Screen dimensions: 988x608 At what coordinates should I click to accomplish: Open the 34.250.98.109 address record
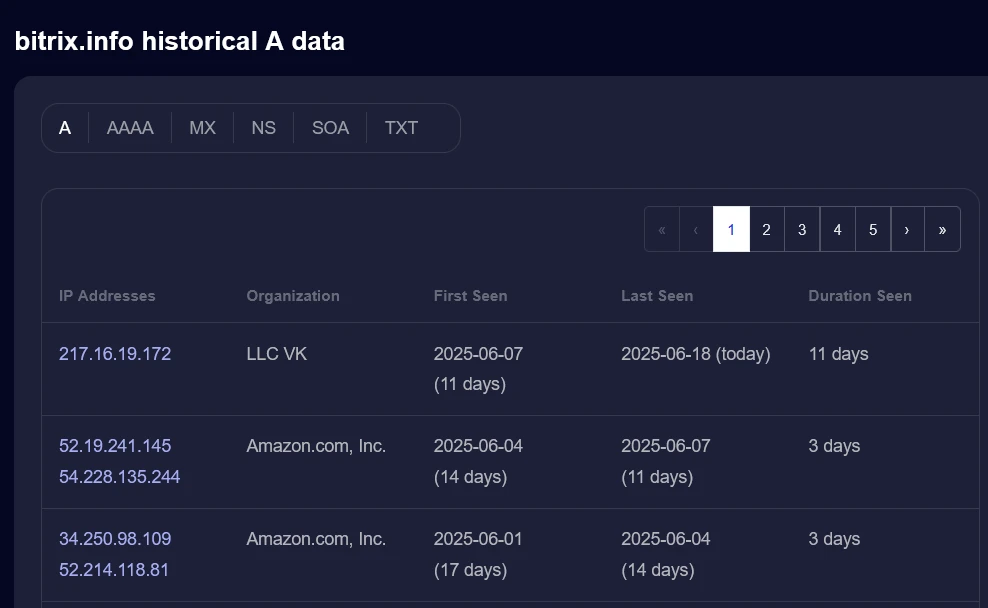[x=114, y=539]
